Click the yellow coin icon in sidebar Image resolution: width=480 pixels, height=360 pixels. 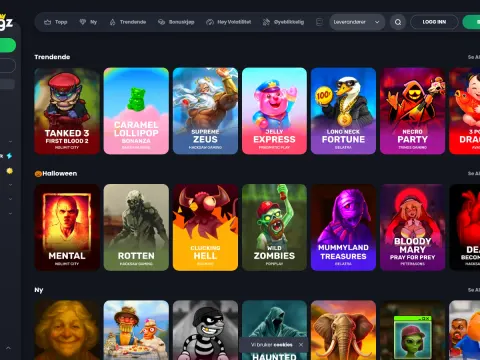[x=10, y=171]
